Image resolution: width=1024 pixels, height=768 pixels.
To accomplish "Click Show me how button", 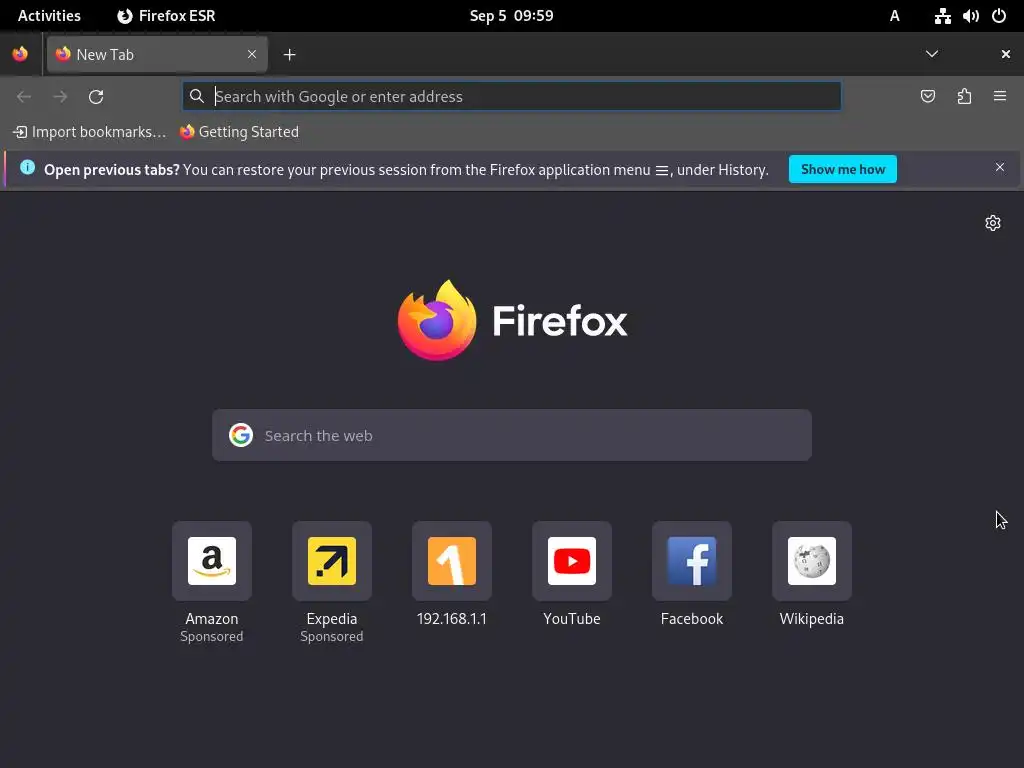I will (842, 169).
